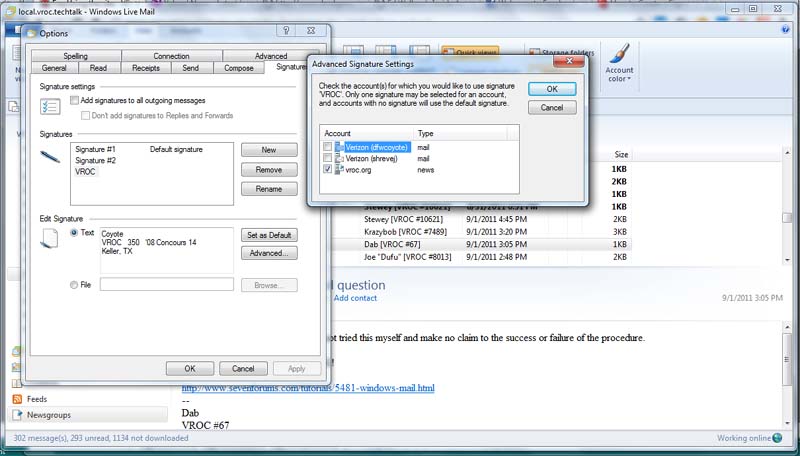Click the vroc.org news account icon
800x456 pixels.
click(339, 169)
